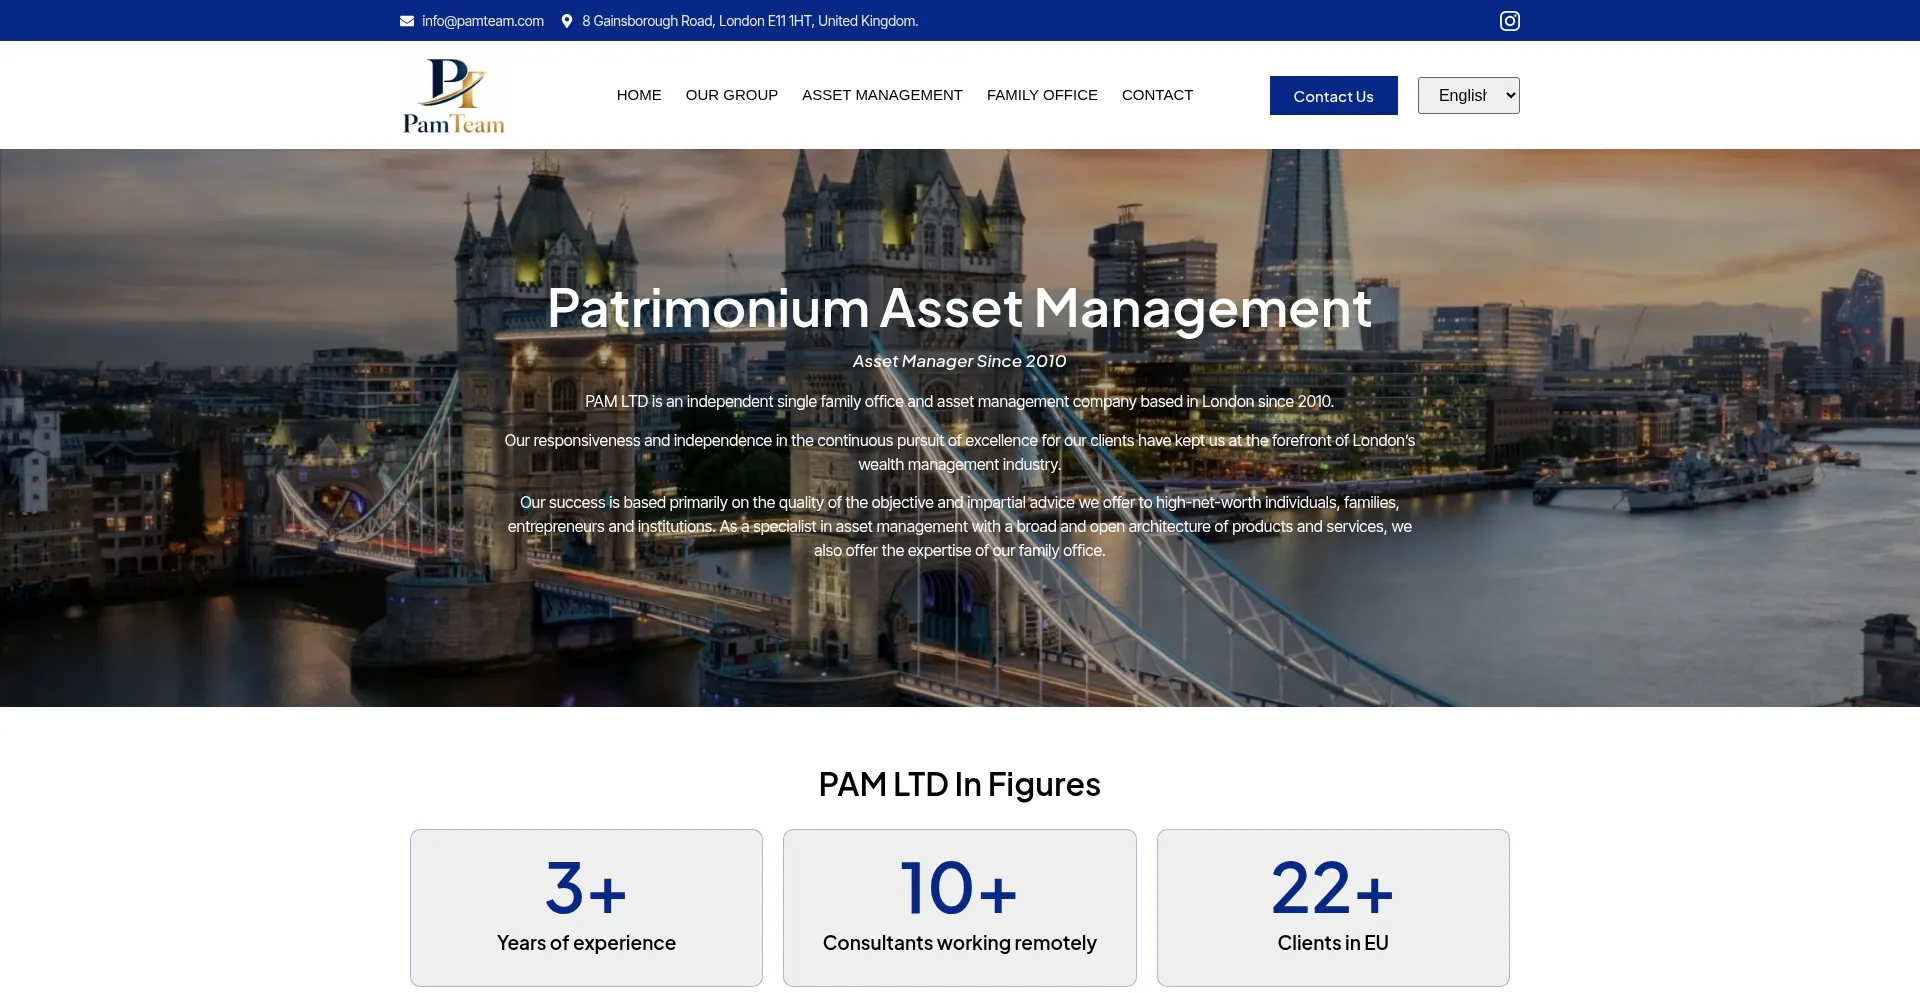Click the PamTeam logo
The height and width of the screenshot is (993, 1920).
point(454,96)
